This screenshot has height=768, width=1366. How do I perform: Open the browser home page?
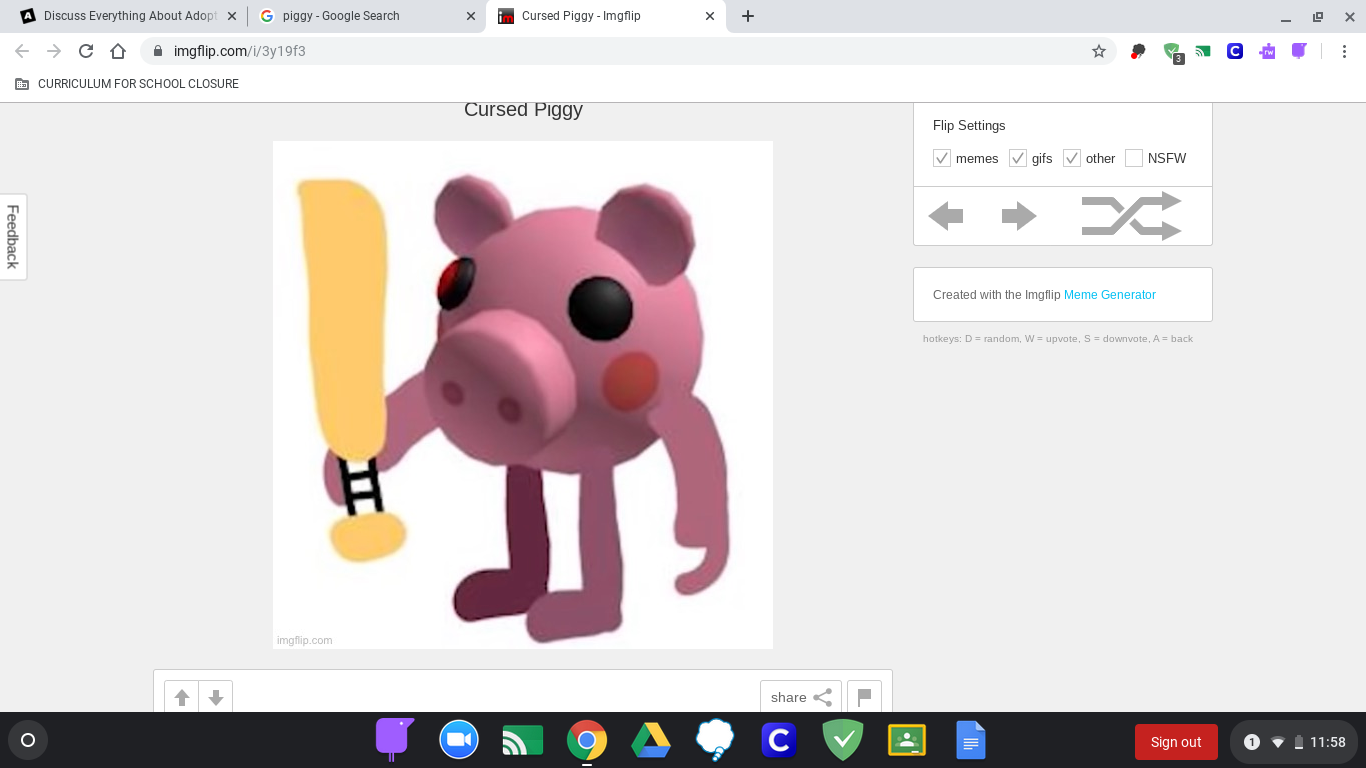(x=118, y=51)
